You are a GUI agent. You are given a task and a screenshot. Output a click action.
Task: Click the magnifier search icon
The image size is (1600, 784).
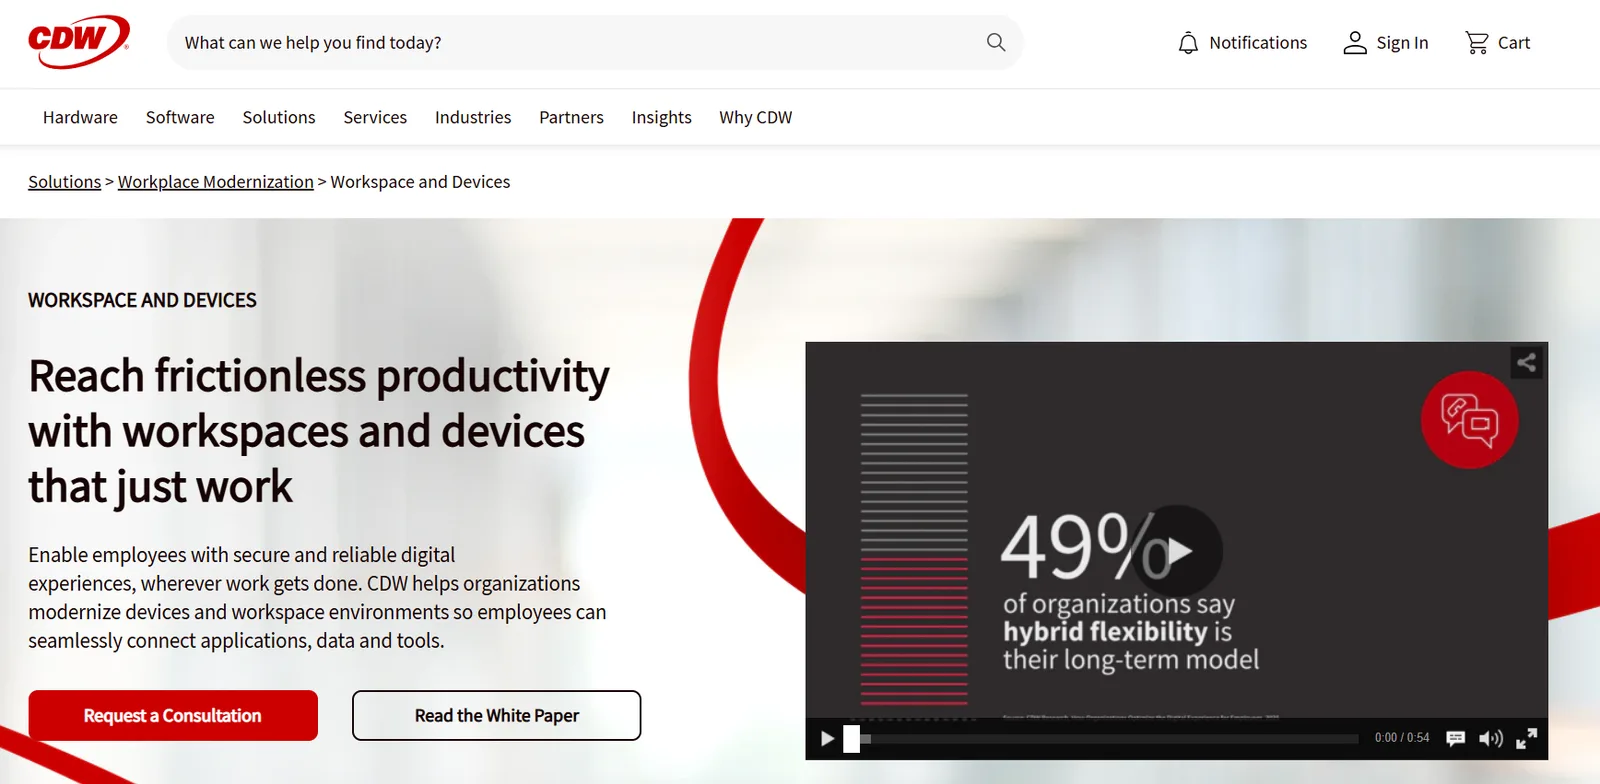[996, 42]
